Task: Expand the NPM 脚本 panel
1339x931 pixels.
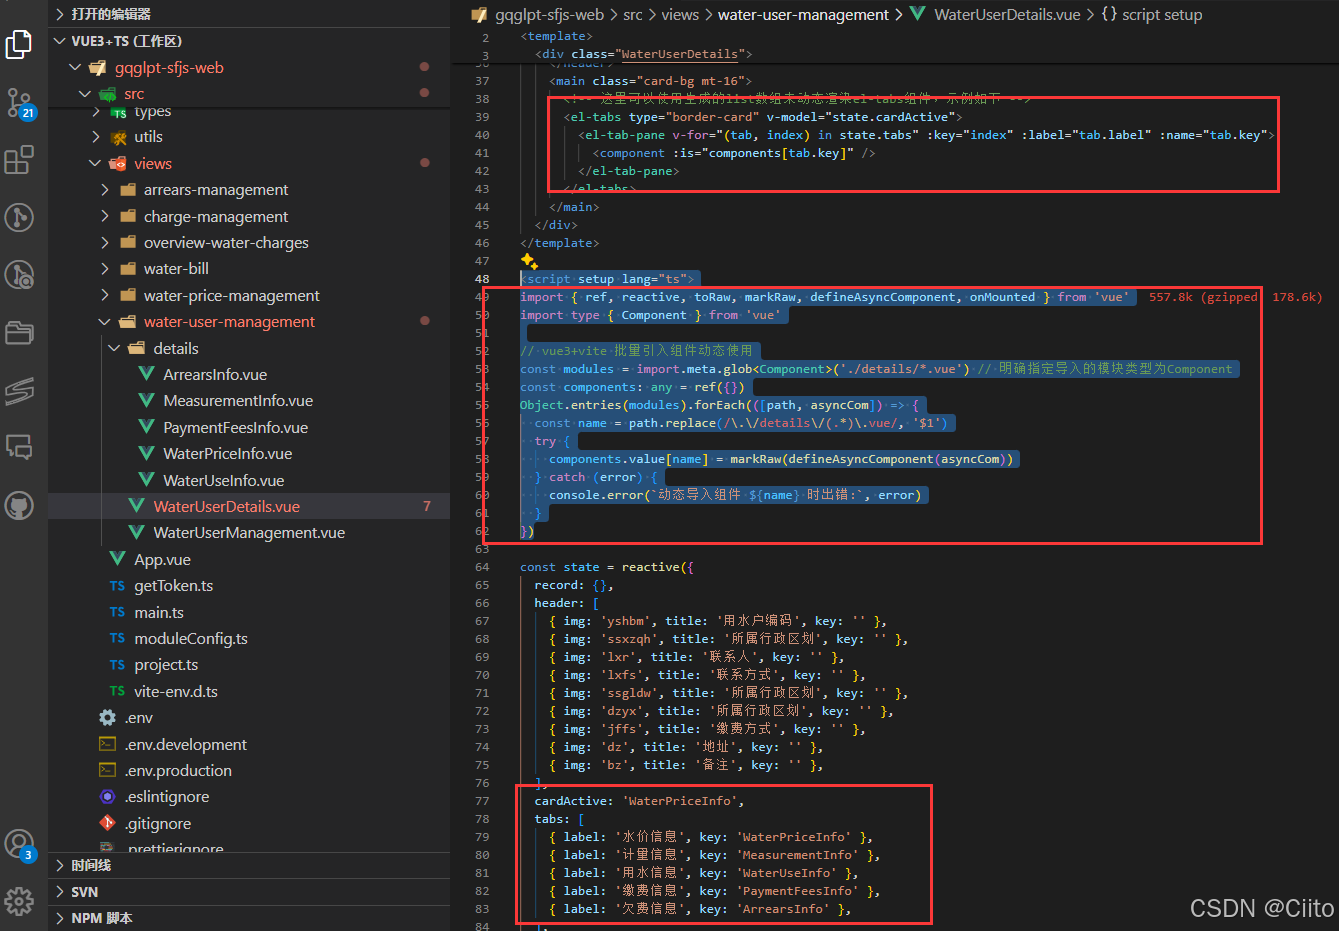Action: coord(60,918)
